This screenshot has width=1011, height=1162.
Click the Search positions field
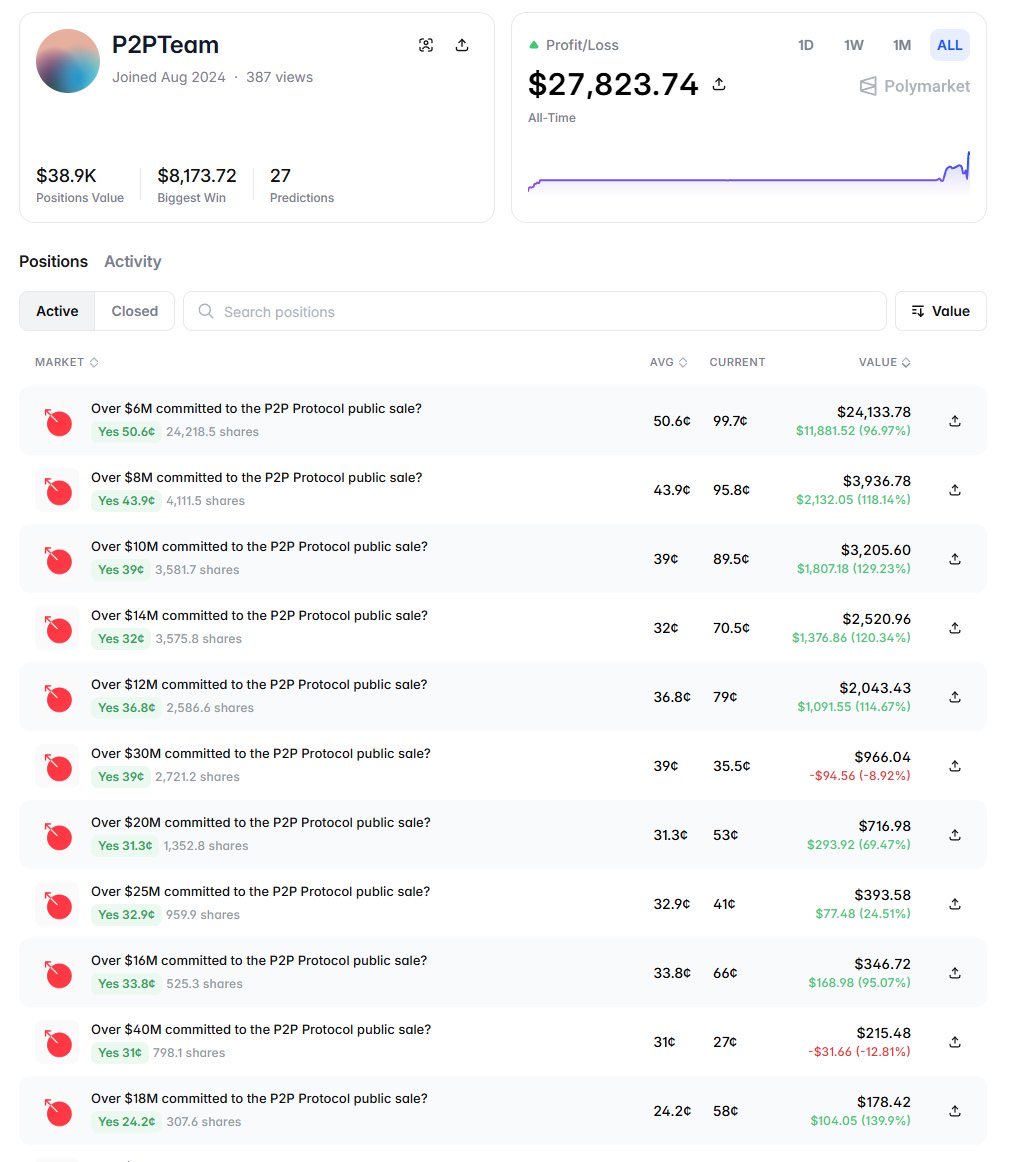click(x=534, y=311)
